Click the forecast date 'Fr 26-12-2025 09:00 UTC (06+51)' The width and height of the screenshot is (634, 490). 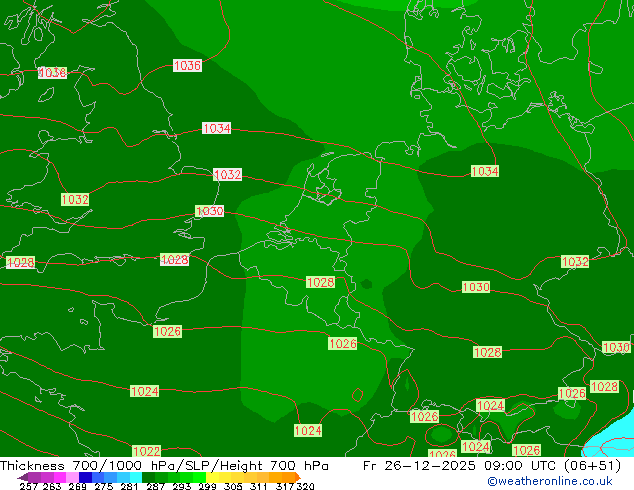click(492, 466)
